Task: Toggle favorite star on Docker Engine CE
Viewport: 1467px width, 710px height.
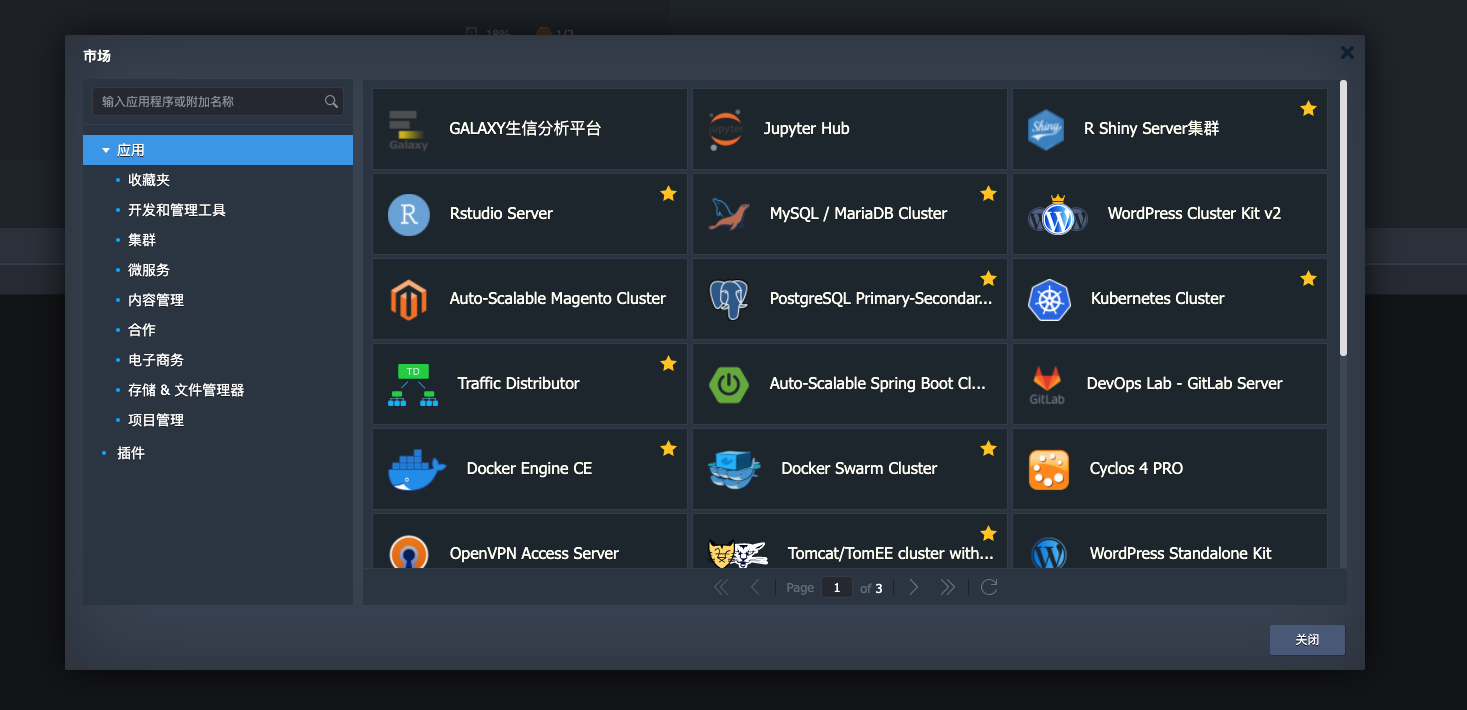Action: (668, 448)
